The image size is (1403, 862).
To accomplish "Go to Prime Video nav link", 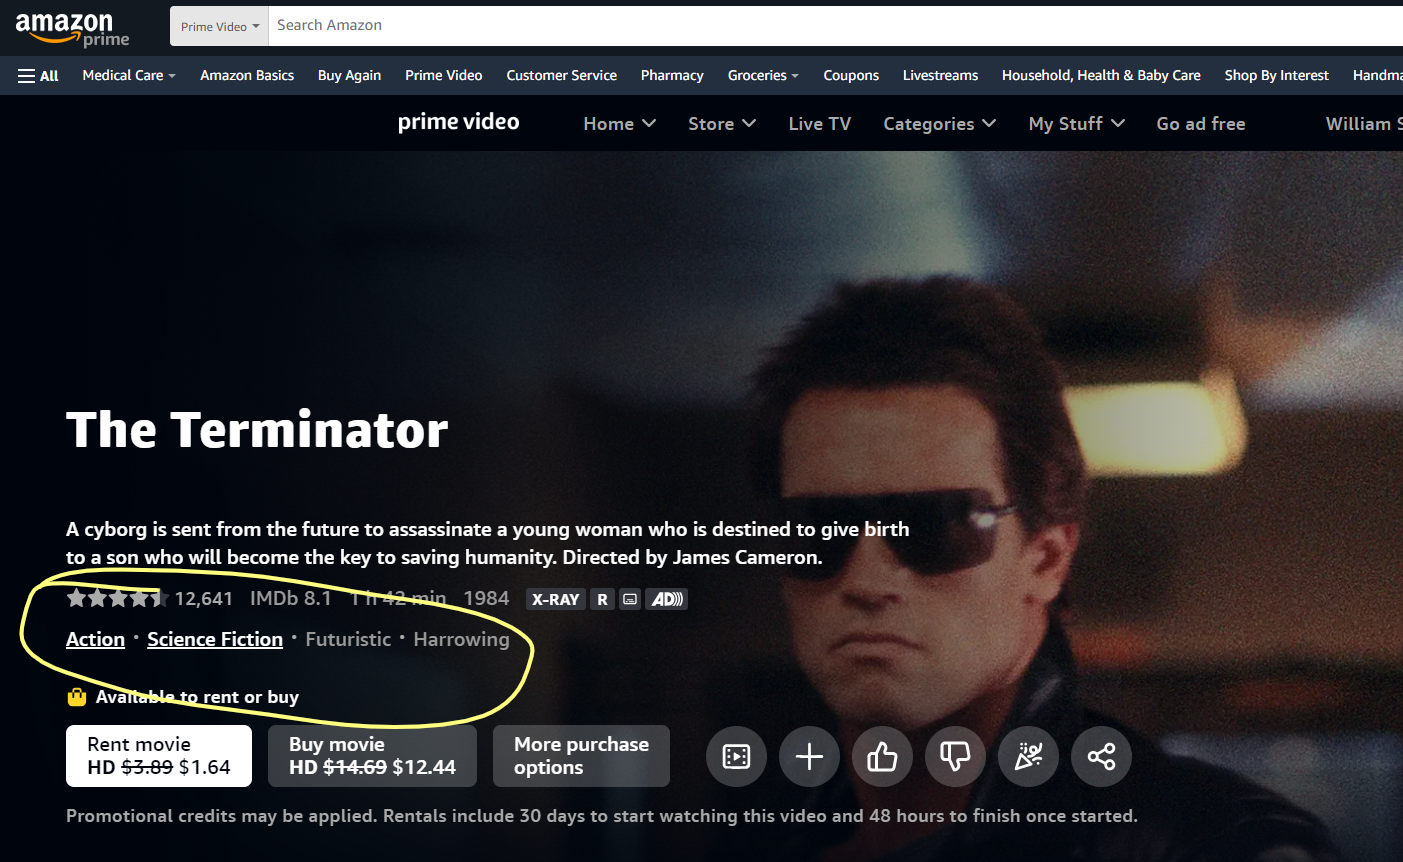I will tap(444, 76).
